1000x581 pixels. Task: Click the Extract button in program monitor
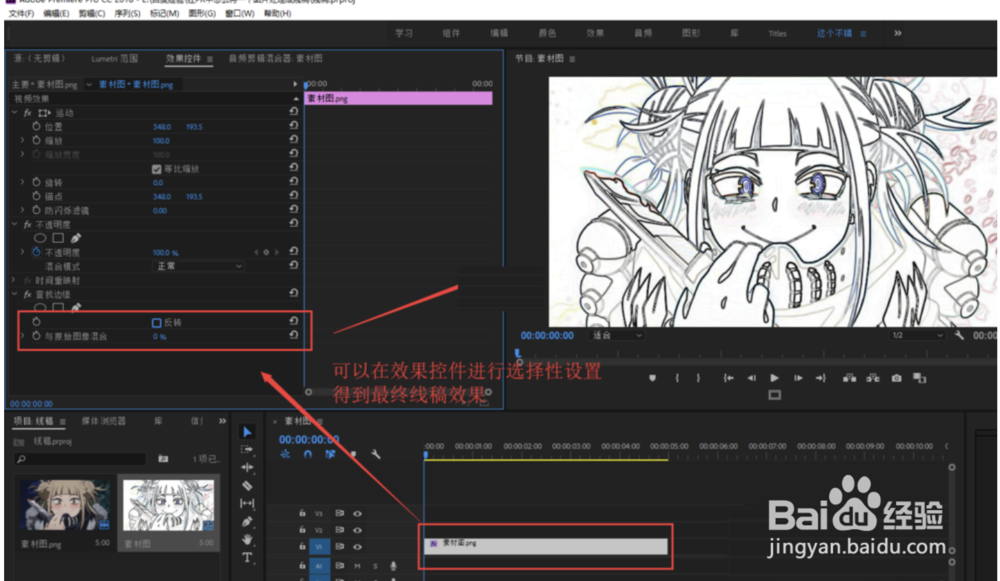coord(872,378)
